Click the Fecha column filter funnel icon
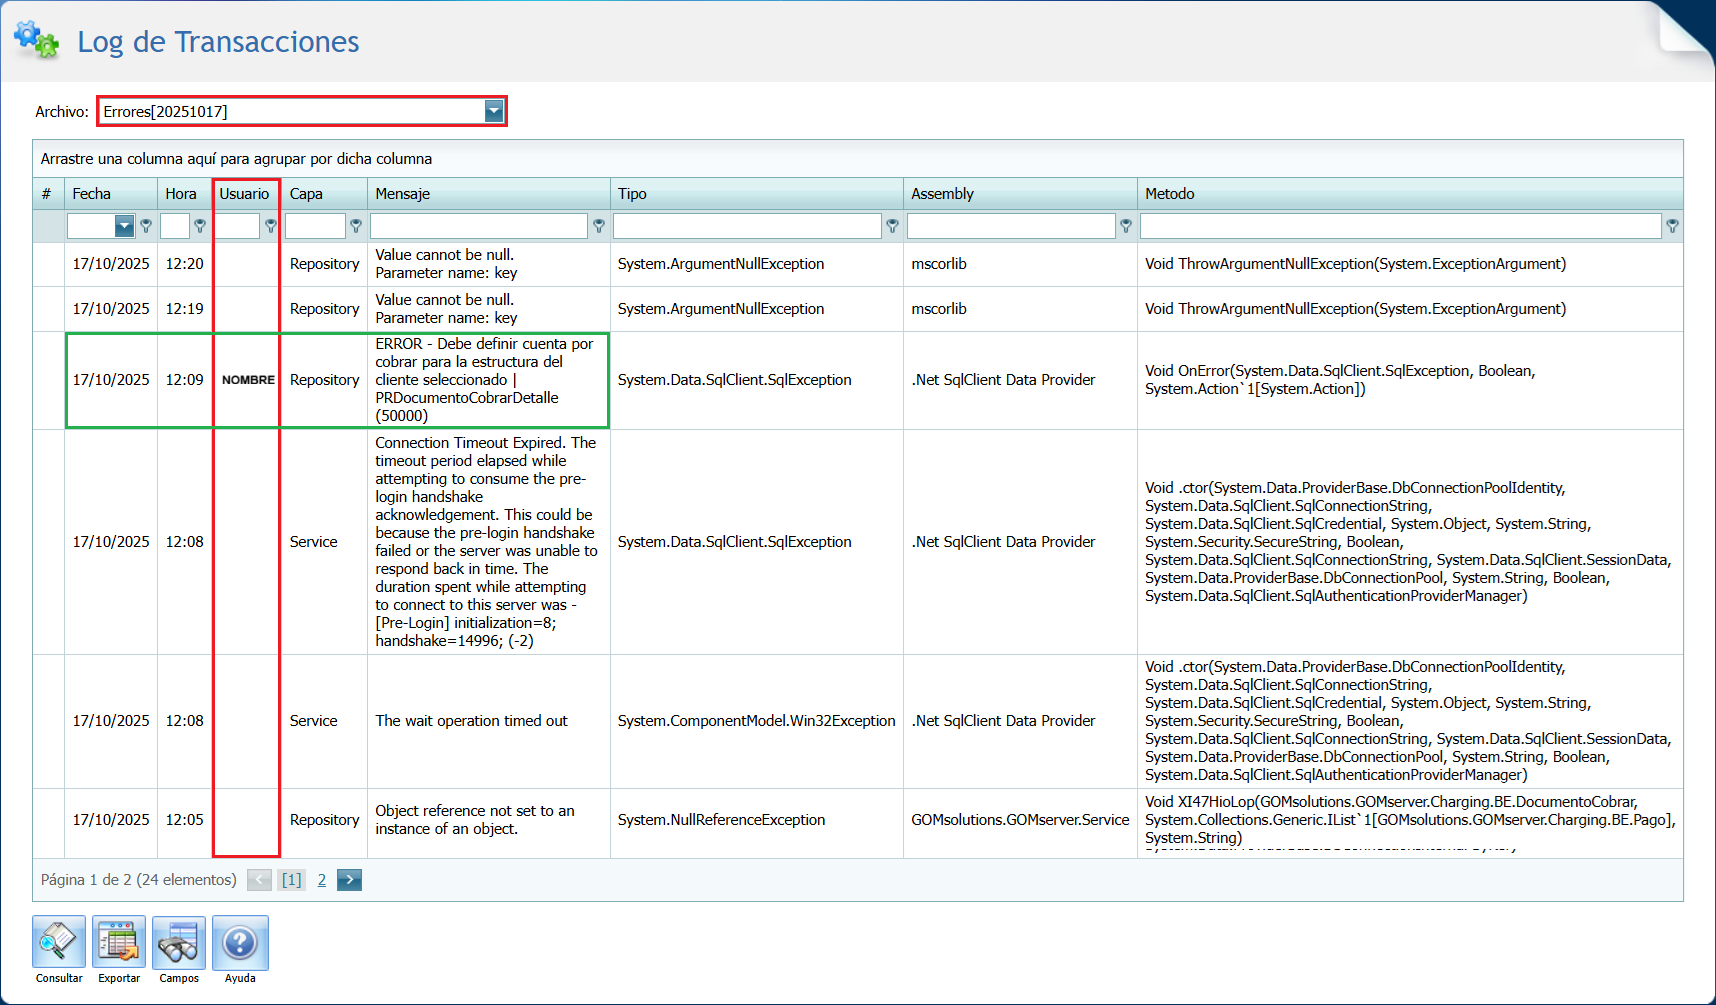 147,226
